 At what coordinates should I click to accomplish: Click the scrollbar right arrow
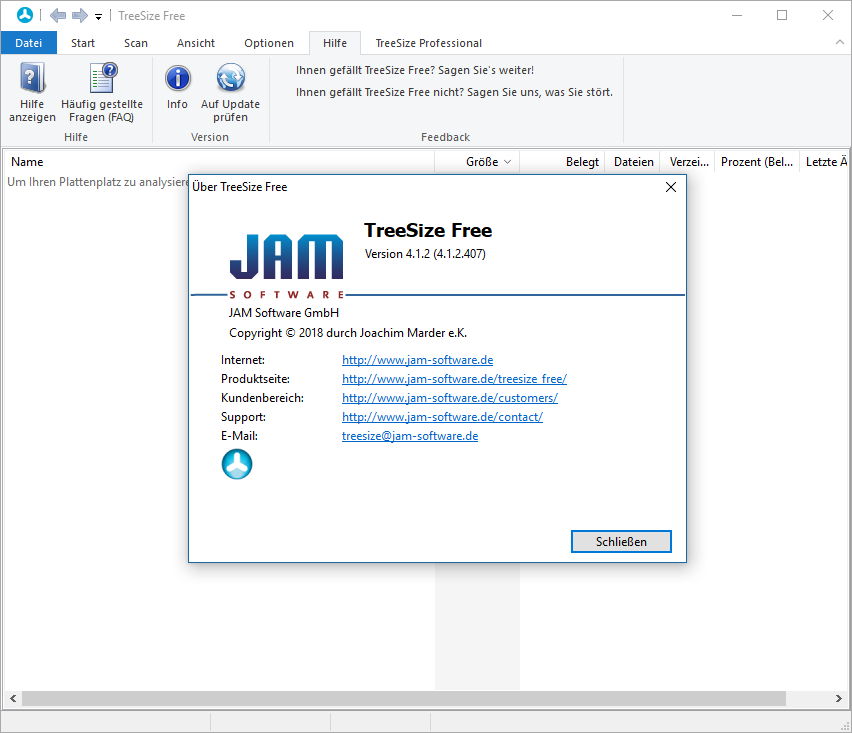pos(838,698)
